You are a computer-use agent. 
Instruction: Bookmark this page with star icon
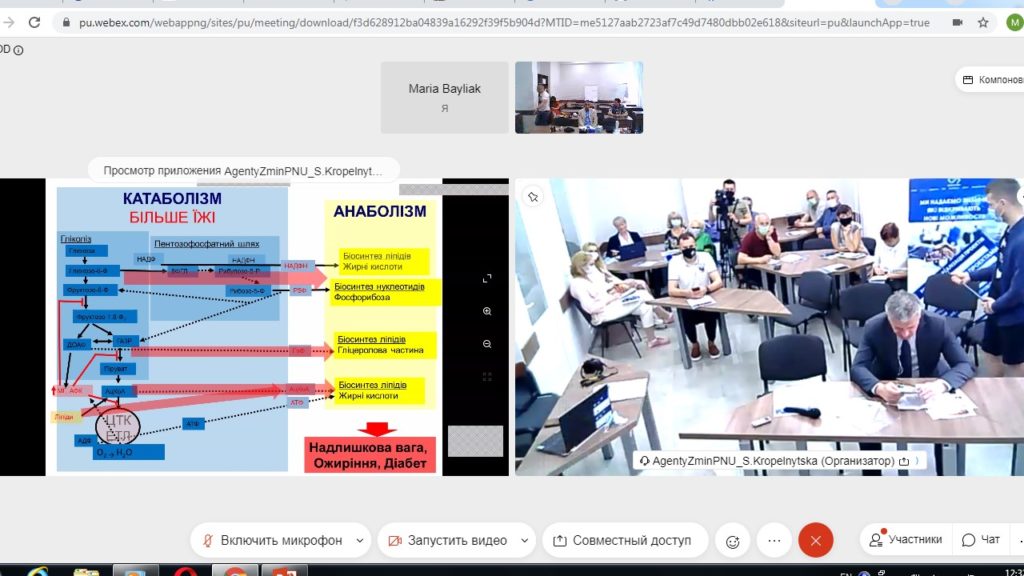983,22
